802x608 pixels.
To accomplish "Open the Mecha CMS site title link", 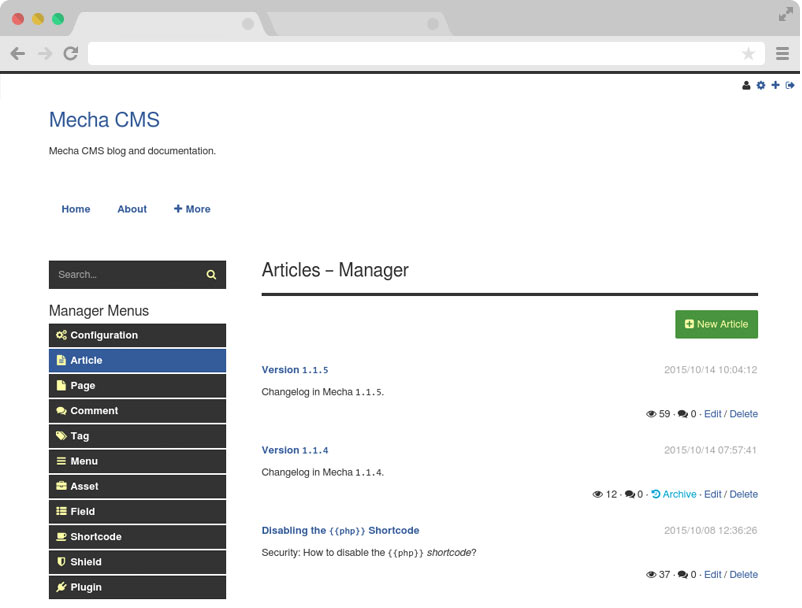I will (104, 120).
